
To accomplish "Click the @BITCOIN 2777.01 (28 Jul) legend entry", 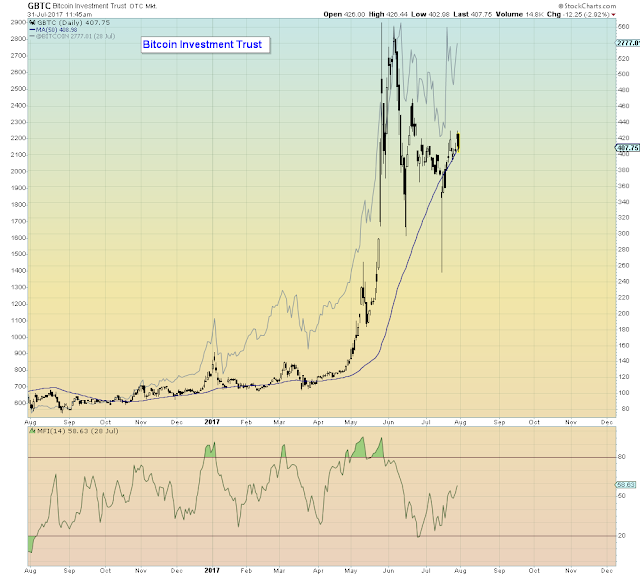I will tap(75, 36).
